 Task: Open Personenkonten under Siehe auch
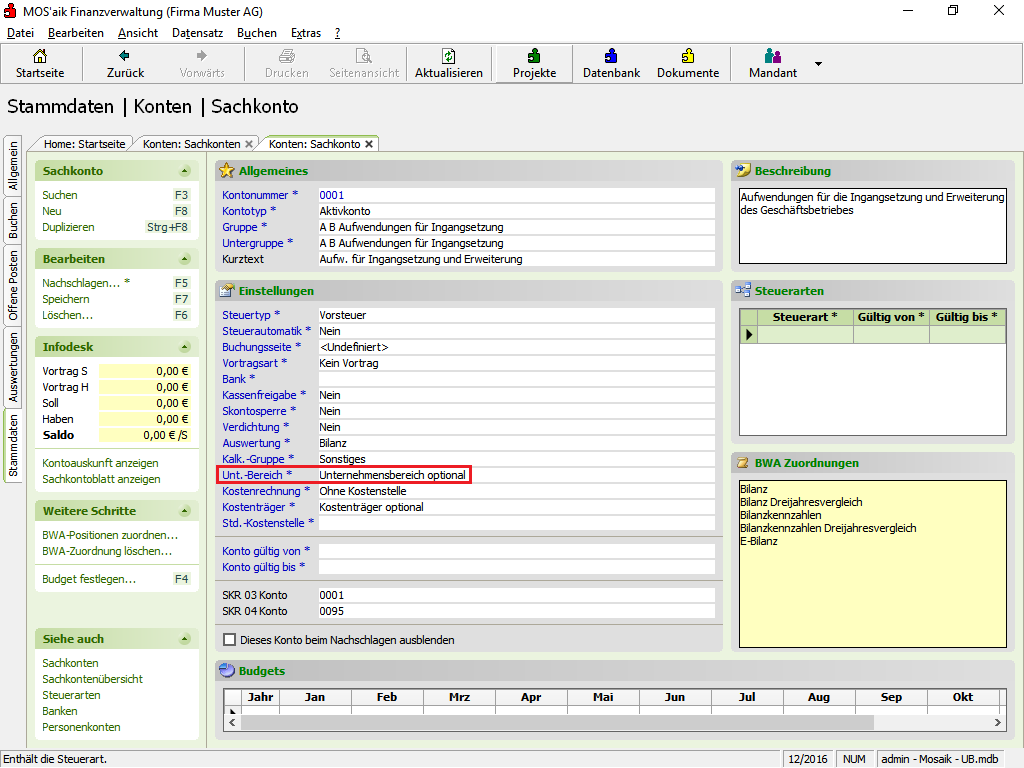tap(81, 727)
